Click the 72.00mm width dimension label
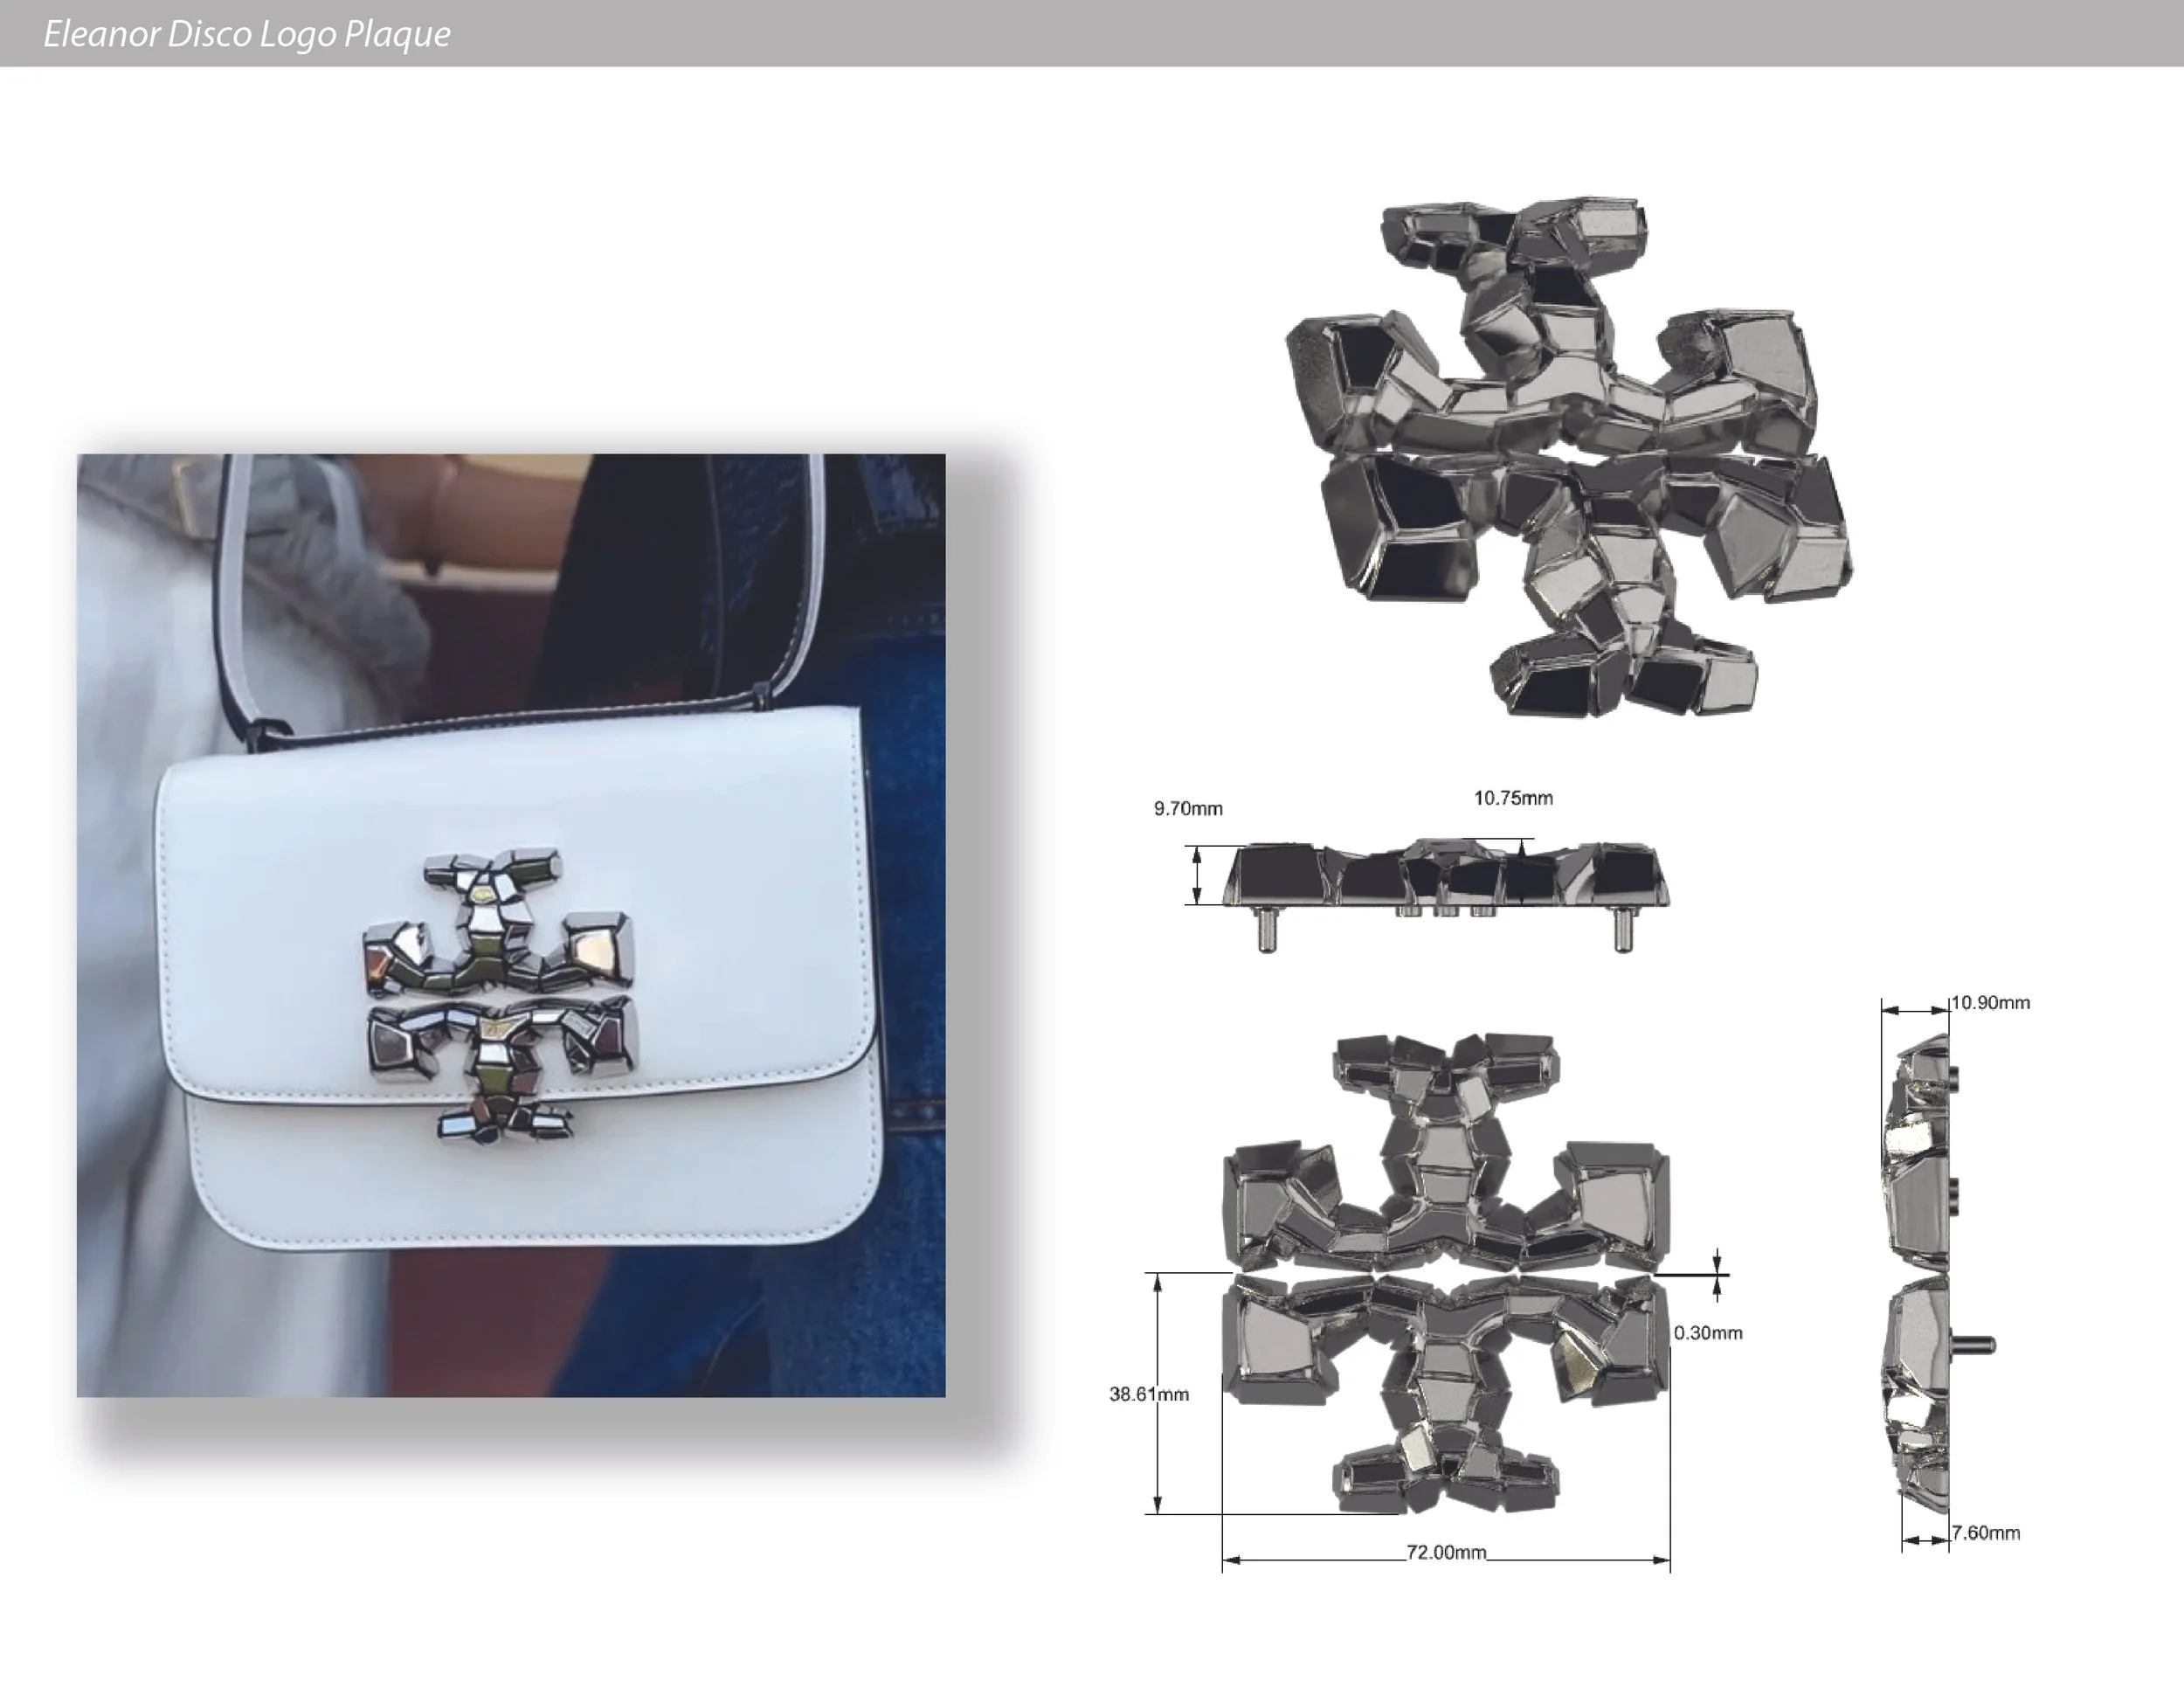2184x1688 pixels. pos(1446,1552)
